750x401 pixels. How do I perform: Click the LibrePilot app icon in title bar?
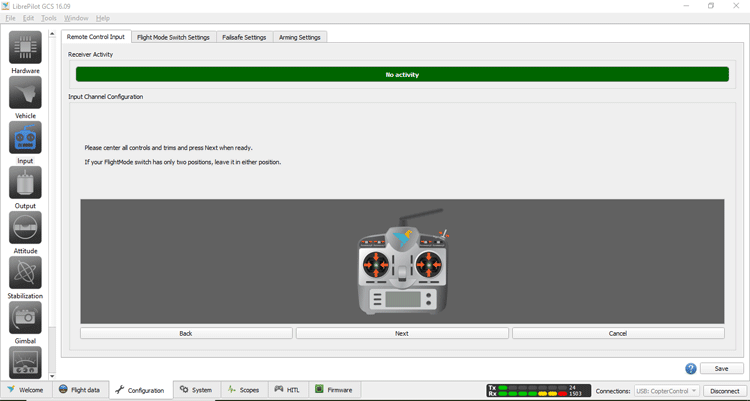5,6
